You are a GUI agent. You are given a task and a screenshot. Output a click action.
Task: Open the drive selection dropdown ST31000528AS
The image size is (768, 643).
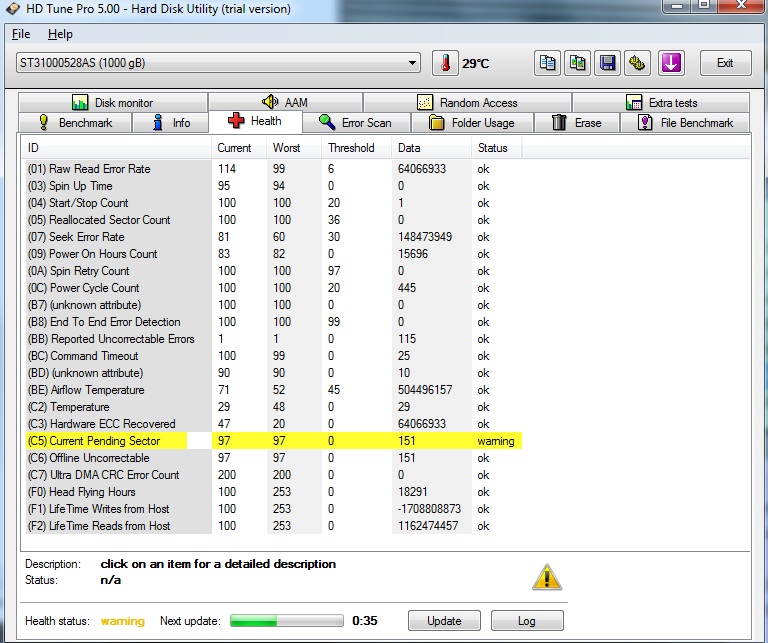(218, 63)
